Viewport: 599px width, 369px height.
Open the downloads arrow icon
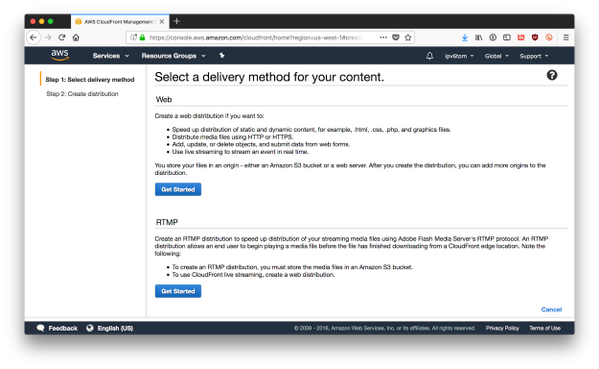465,37
